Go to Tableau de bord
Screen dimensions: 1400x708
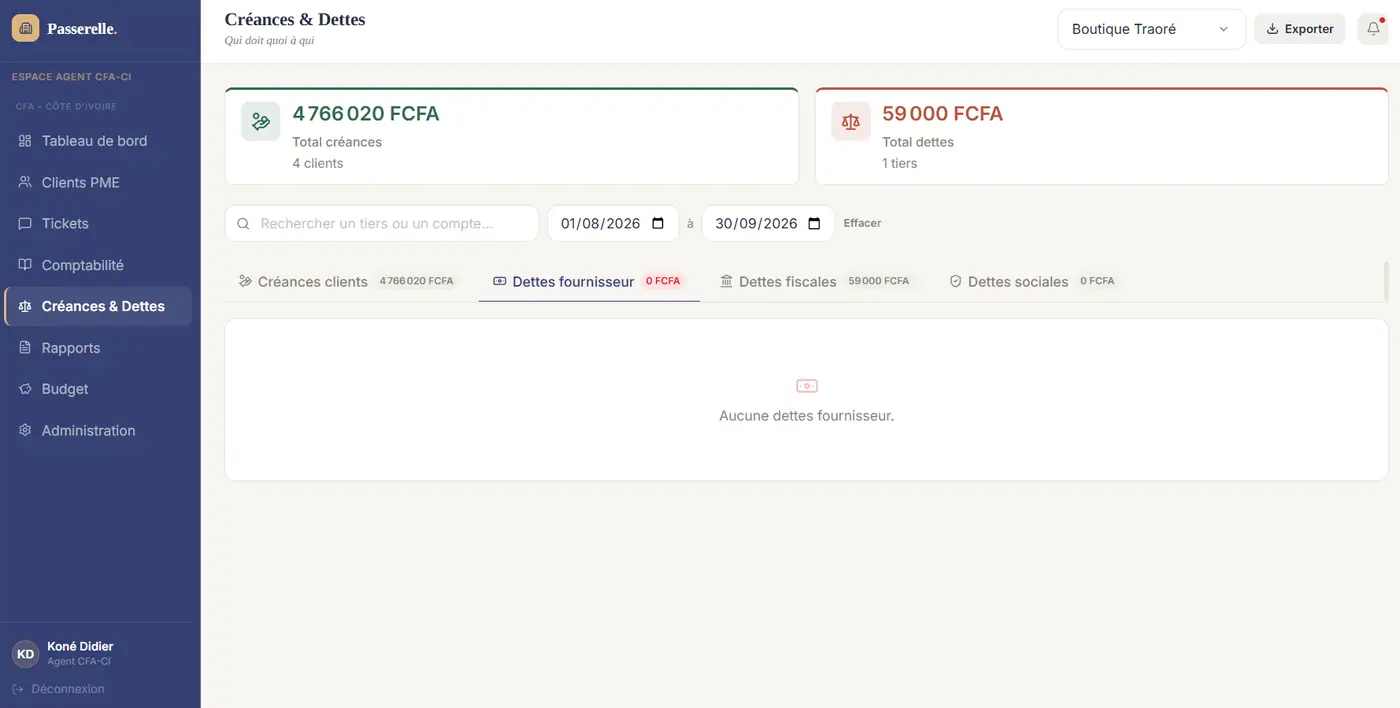pyautogui.click(x=98, y=141)
